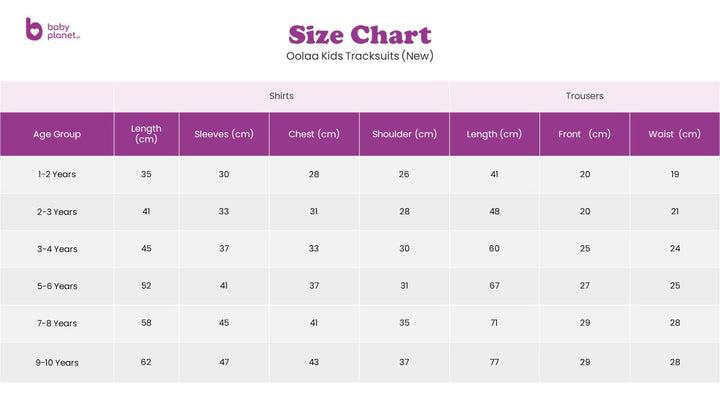Screen dimensions: 720x405
Task: Click the Shoulder (cm) column header
Action: (404, 134)
